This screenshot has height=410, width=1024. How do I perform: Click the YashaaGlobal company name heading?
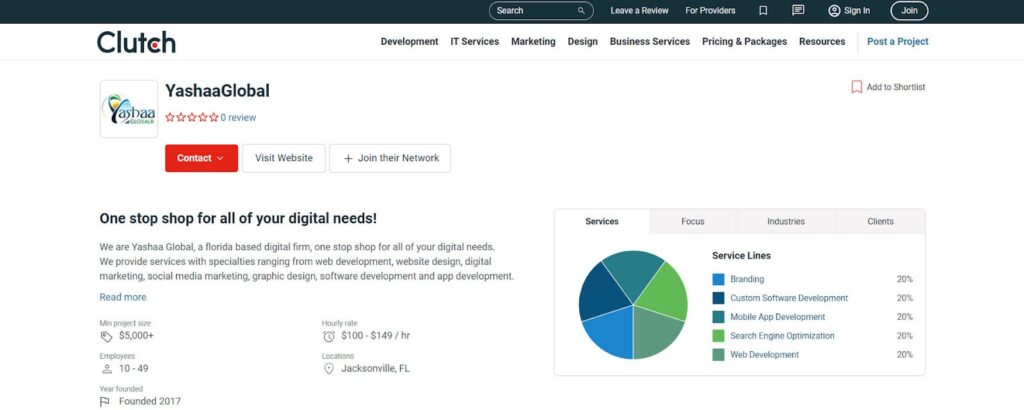pyautogui.click(x=217, y=91)
